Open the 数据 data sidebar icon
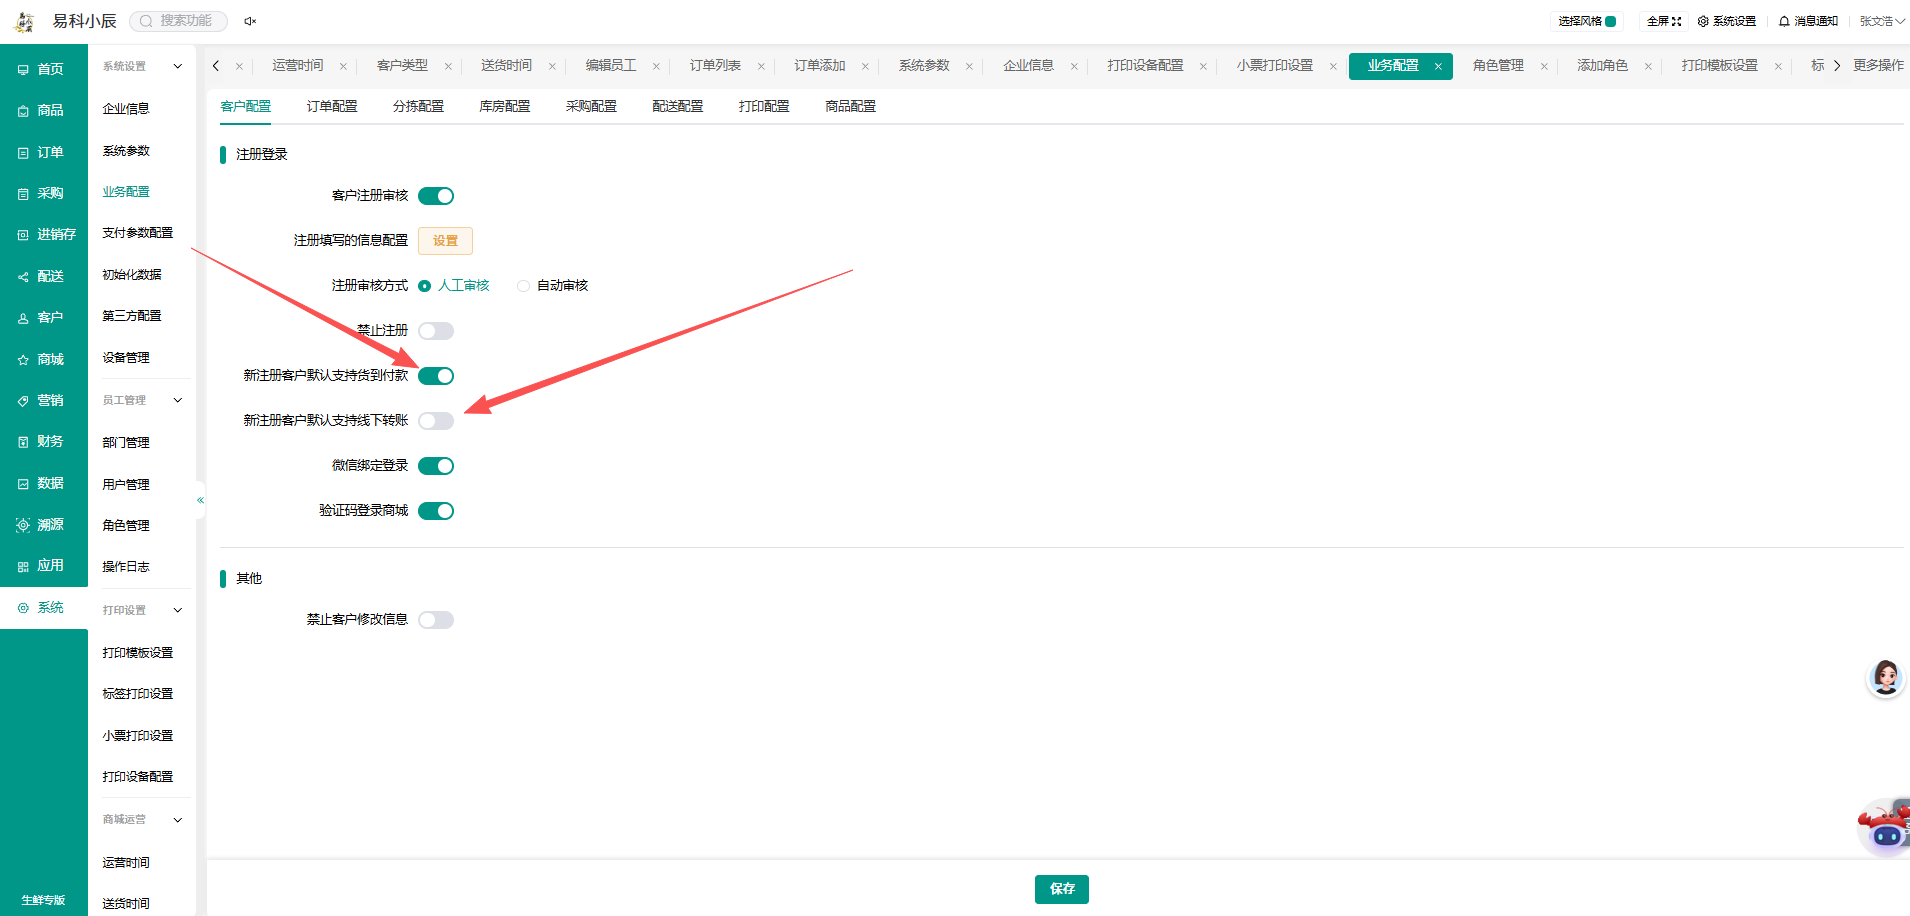1910x916 pixels. [x=23, y=484]
